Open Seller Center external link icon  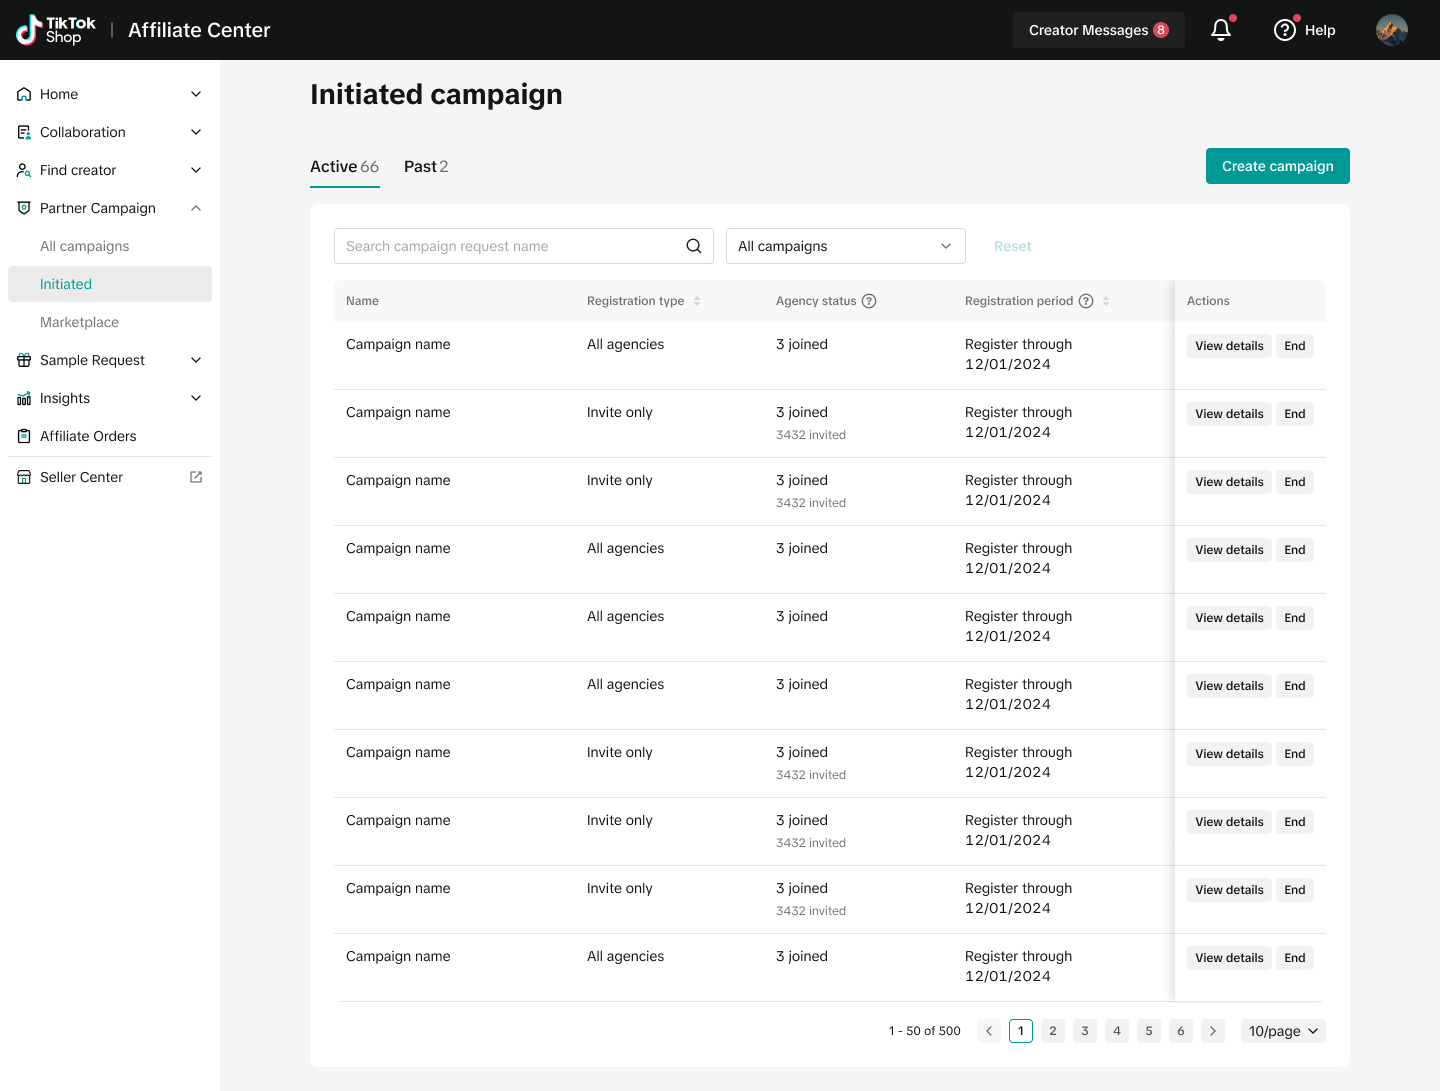(x=196, y=477)
